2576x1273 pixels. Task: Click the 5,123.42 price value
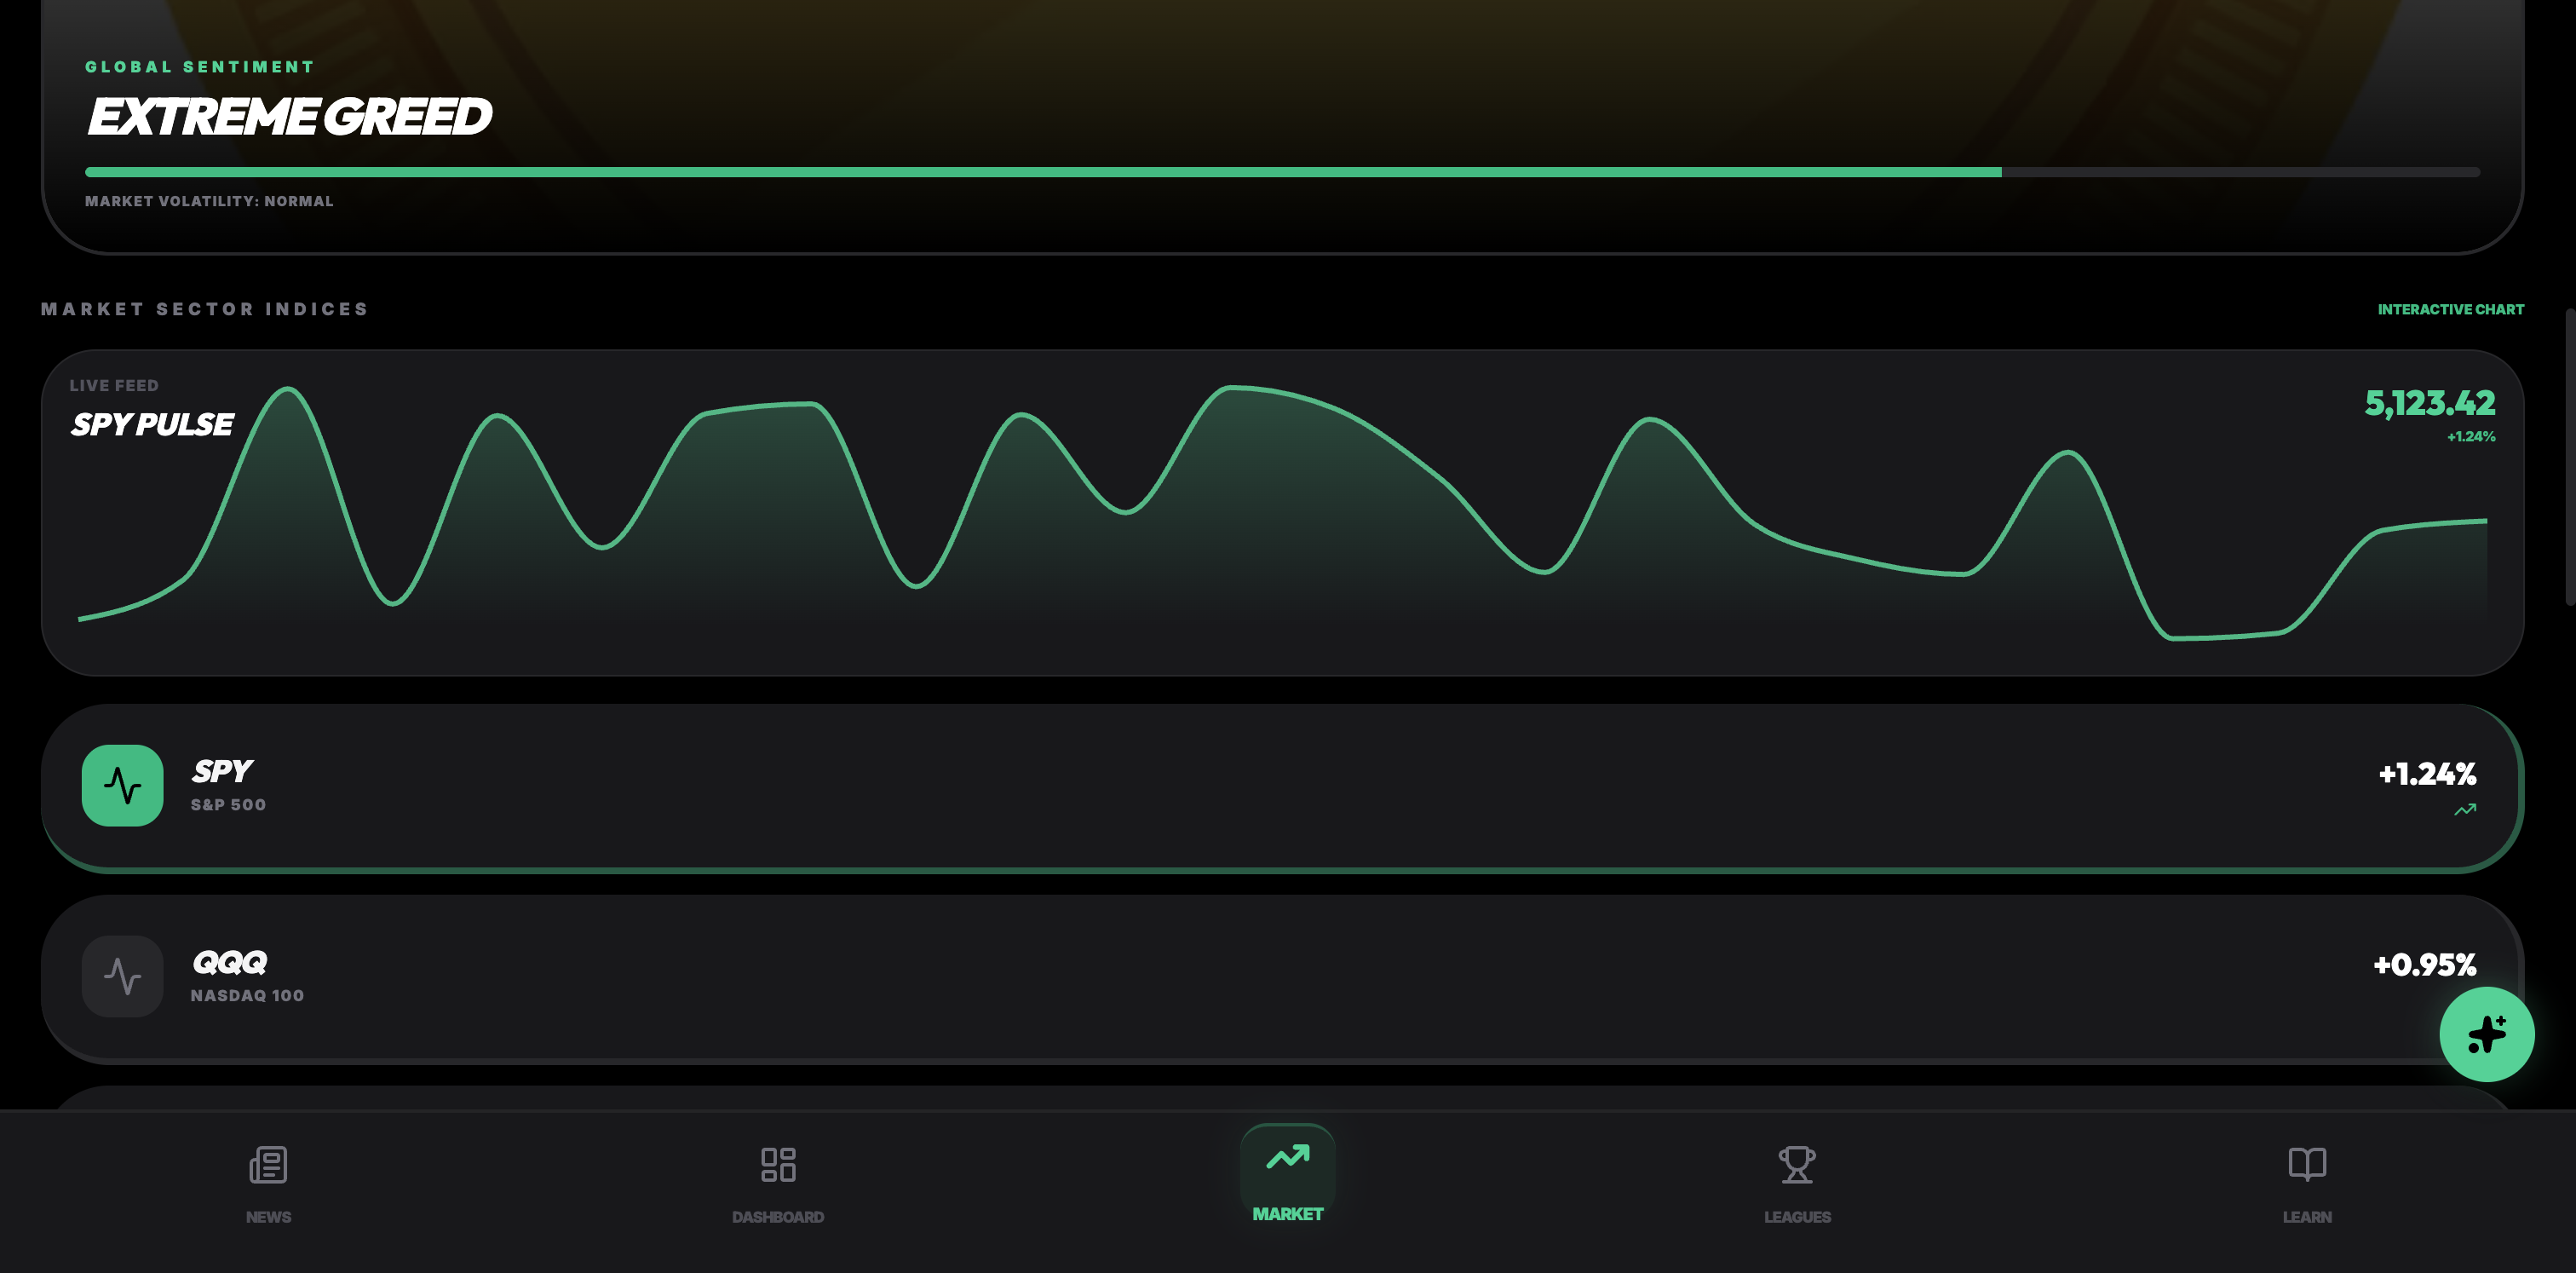pyautogui.click(x=2429, y=403)
